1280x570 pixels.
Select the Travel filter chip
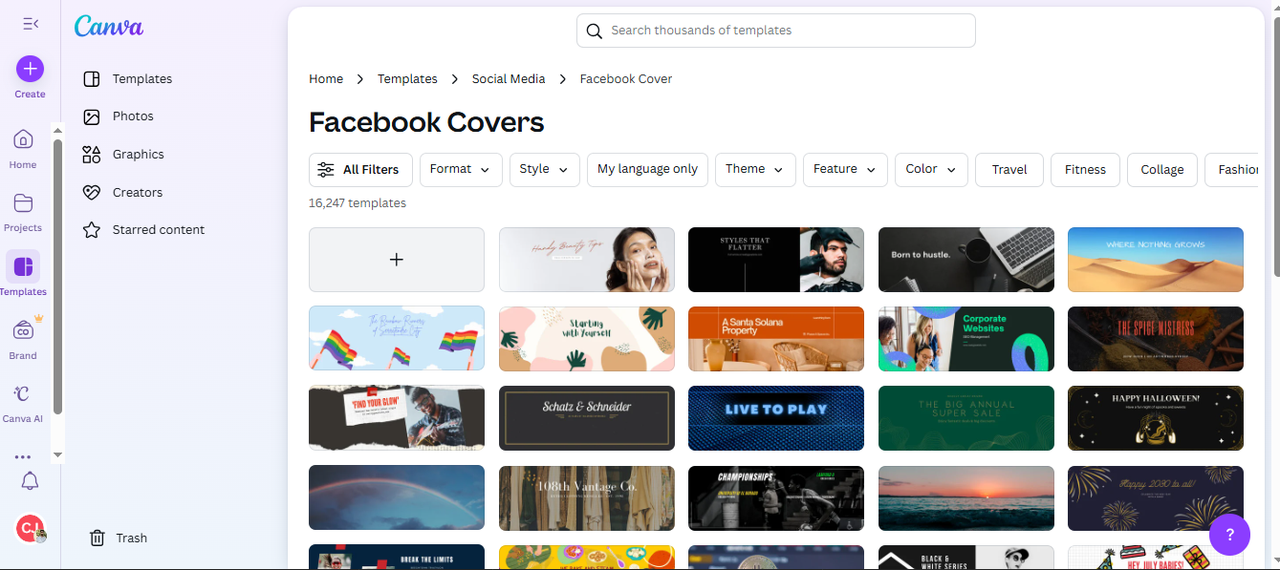click(x=1009, y=170)
